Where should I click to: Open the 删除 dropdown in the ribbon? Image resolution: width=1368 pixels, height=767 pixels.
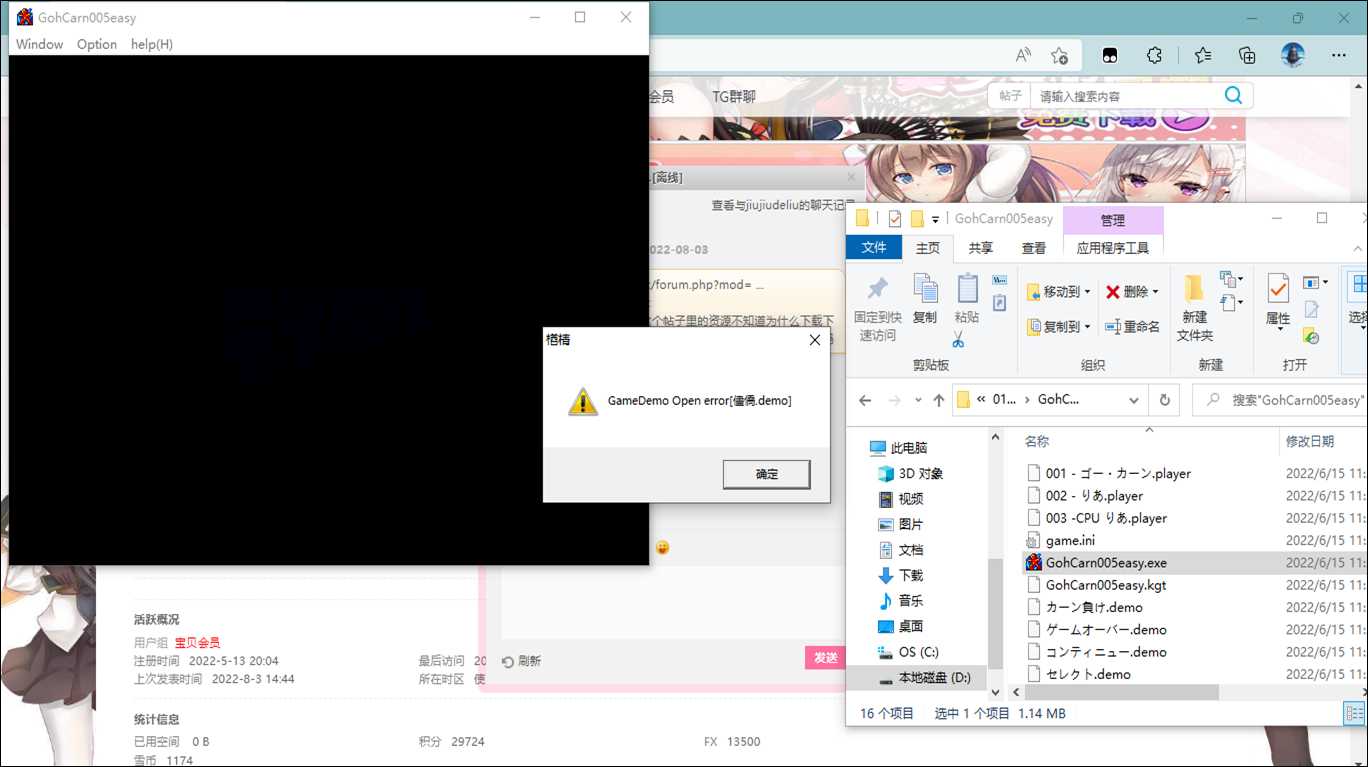[x=1132, y=292]
